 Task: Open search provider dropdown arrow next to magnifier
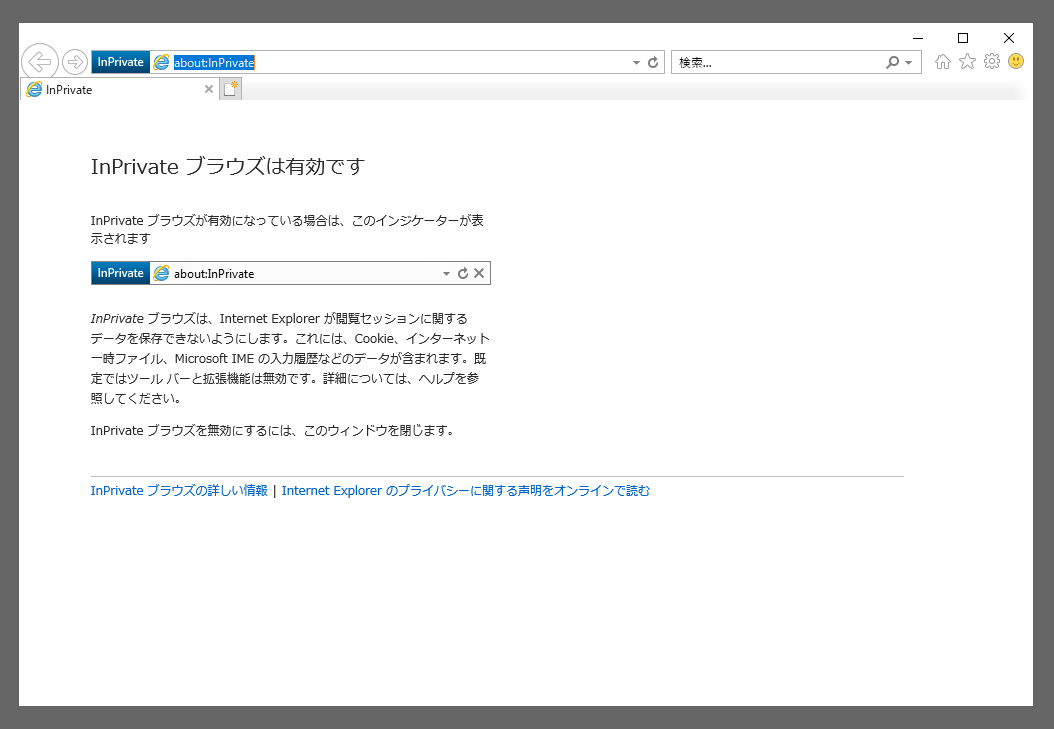coord(909,62)
